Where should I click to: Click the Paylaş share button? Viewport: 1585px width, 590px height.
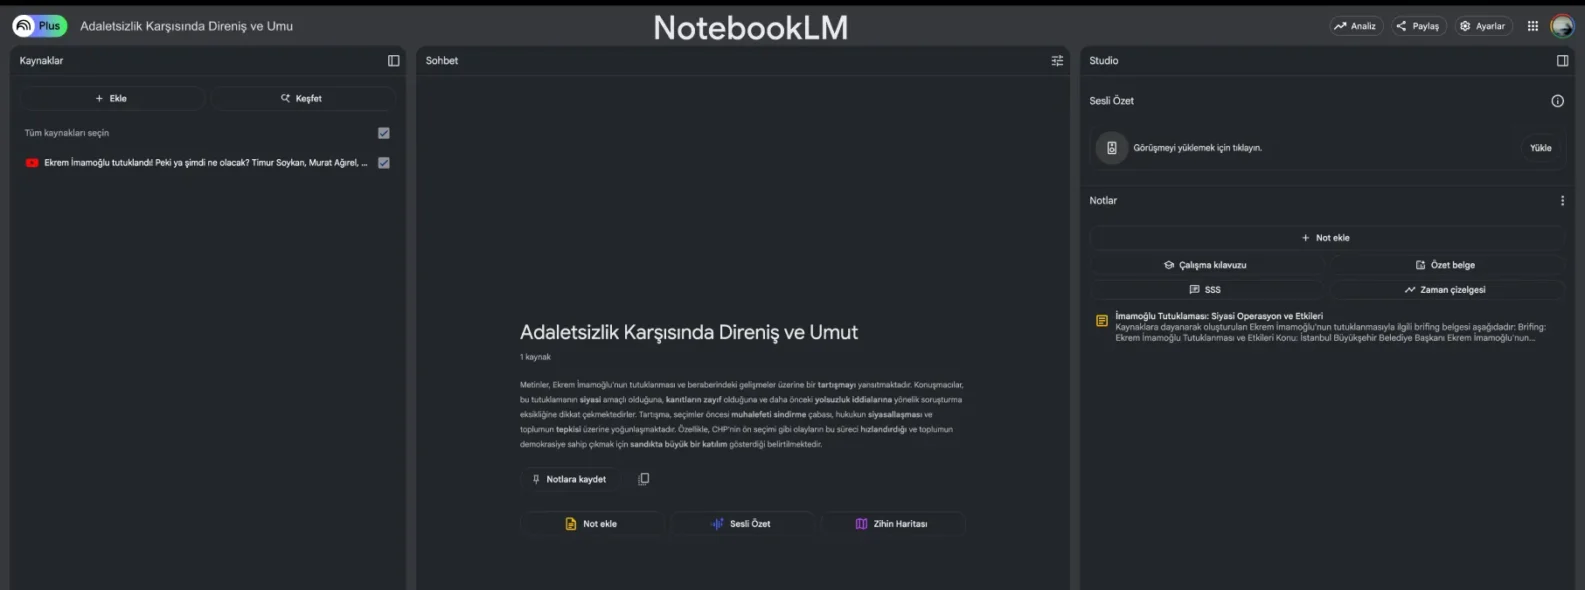[1418, 26]
